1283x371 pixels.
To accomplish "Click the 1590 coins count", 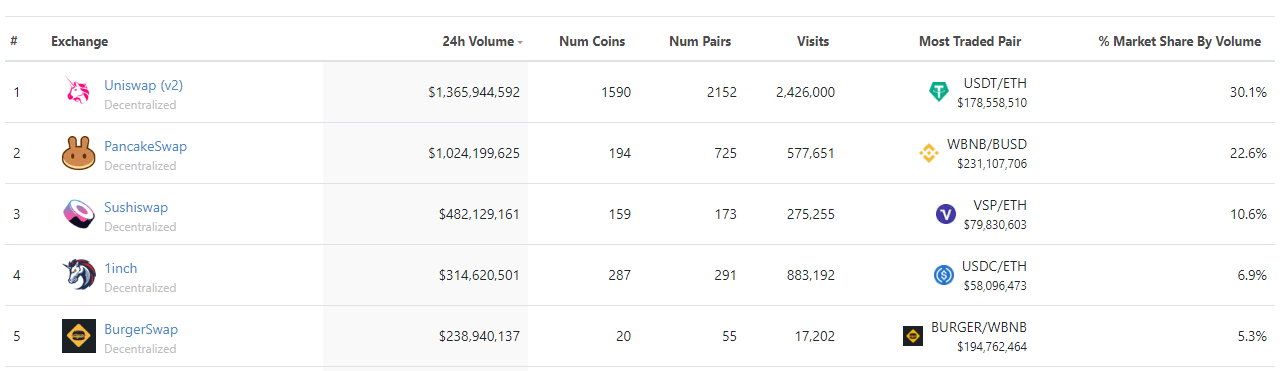I will (616, 92).
